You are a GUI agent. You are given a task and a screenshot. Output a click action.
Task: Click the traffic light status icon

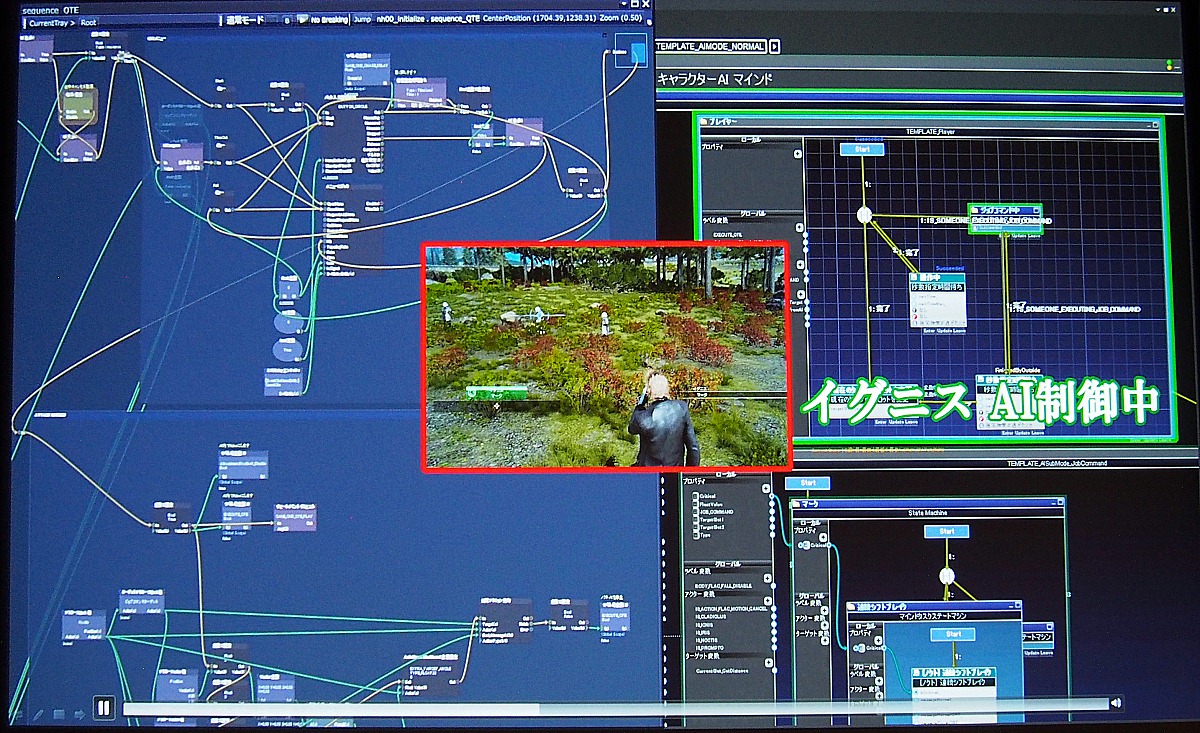(x=1171, y=66)
